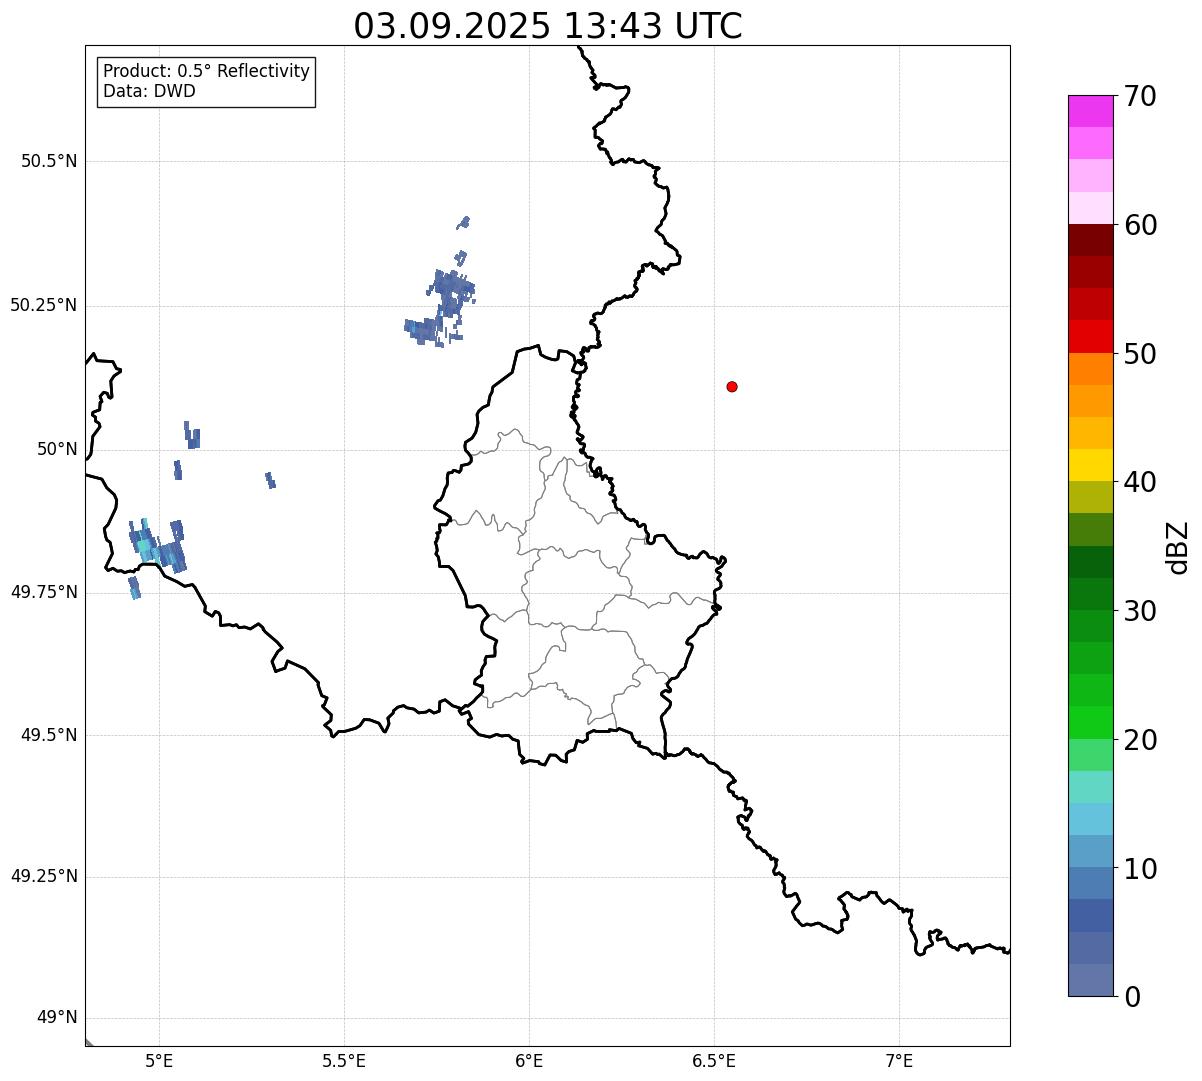The height and width of the screenshot is (1081, 1202).
Task: Click the dBZ colorbar label
Action: [1178, 546]
